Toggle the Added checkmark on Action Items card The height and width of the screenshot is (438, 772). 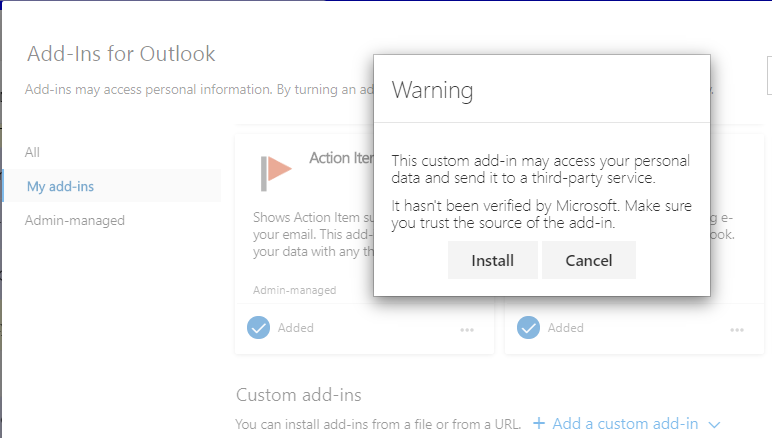click(258, 328)
